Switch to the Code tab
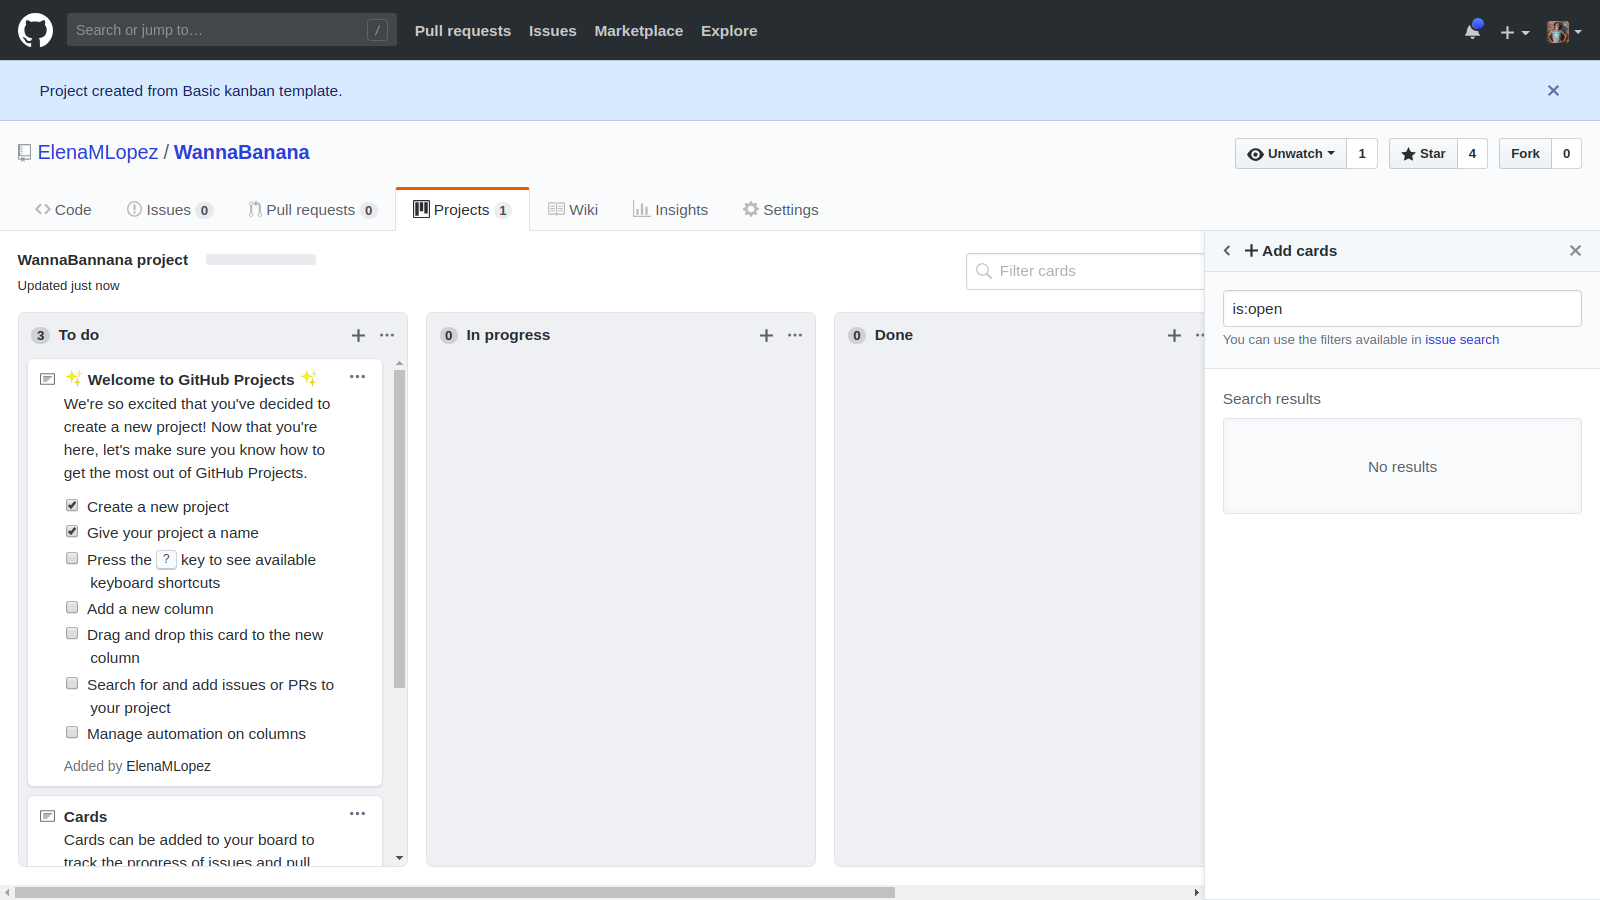Image resolution: width=1600 pixels, height=900 pixels. point(63,210)
